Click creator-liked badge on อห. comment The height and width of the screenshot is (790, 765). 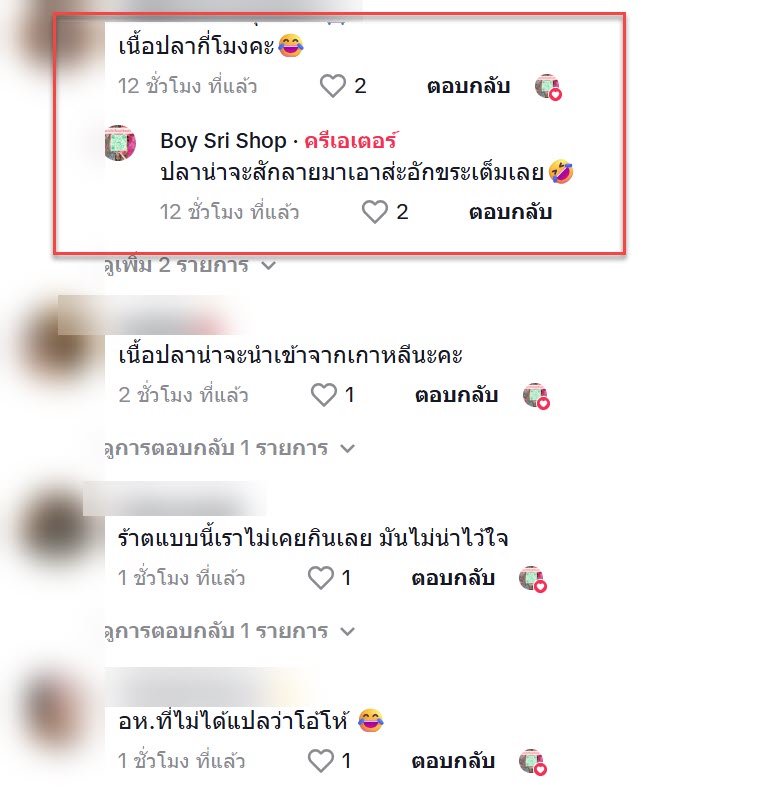(533, 762)
